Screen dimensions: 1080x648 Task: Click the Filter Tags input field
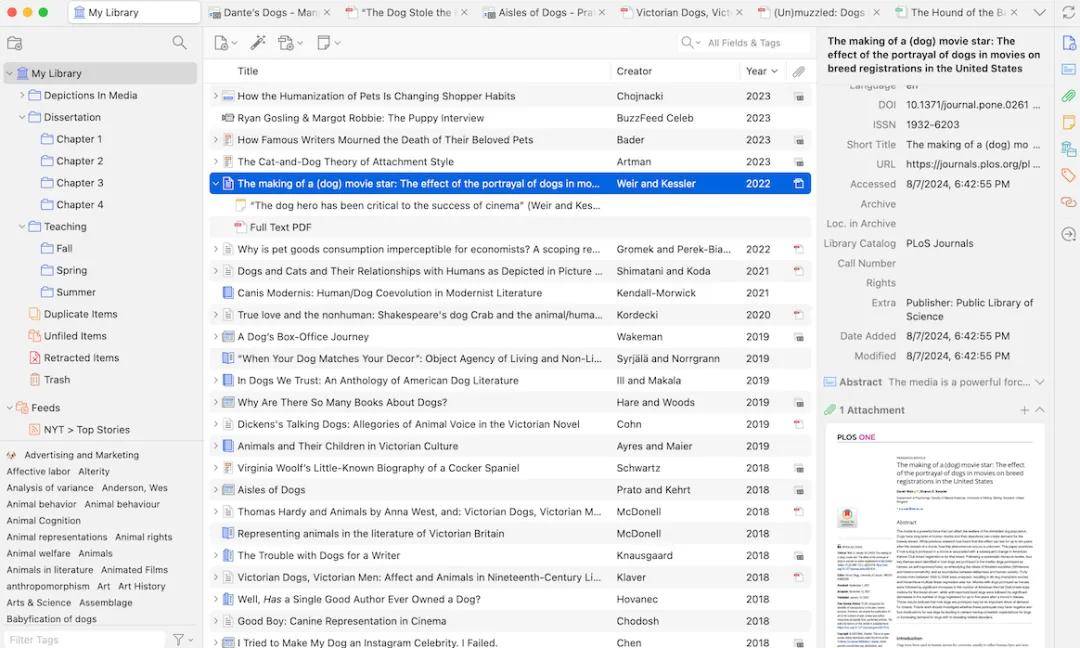84,640
